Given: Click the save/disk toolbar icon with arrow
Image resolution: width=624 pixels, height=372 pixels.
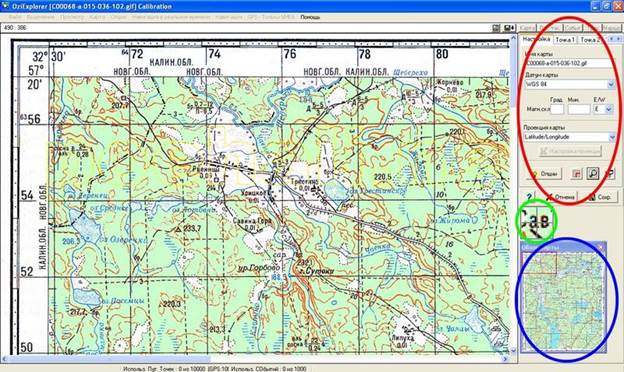Looking at the screenshot, I should [509, 28].
